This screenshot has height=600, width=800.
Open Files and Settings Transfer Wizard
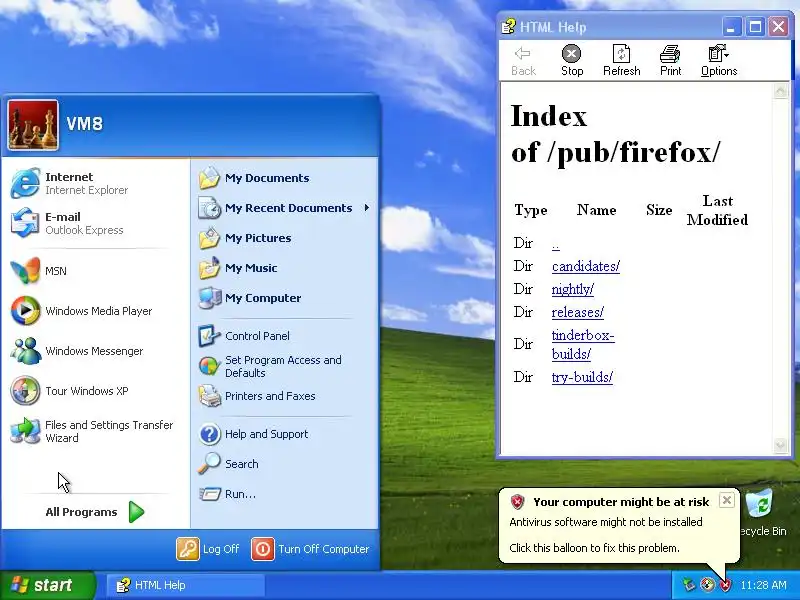pyautogui.click(x=95, y=431)
